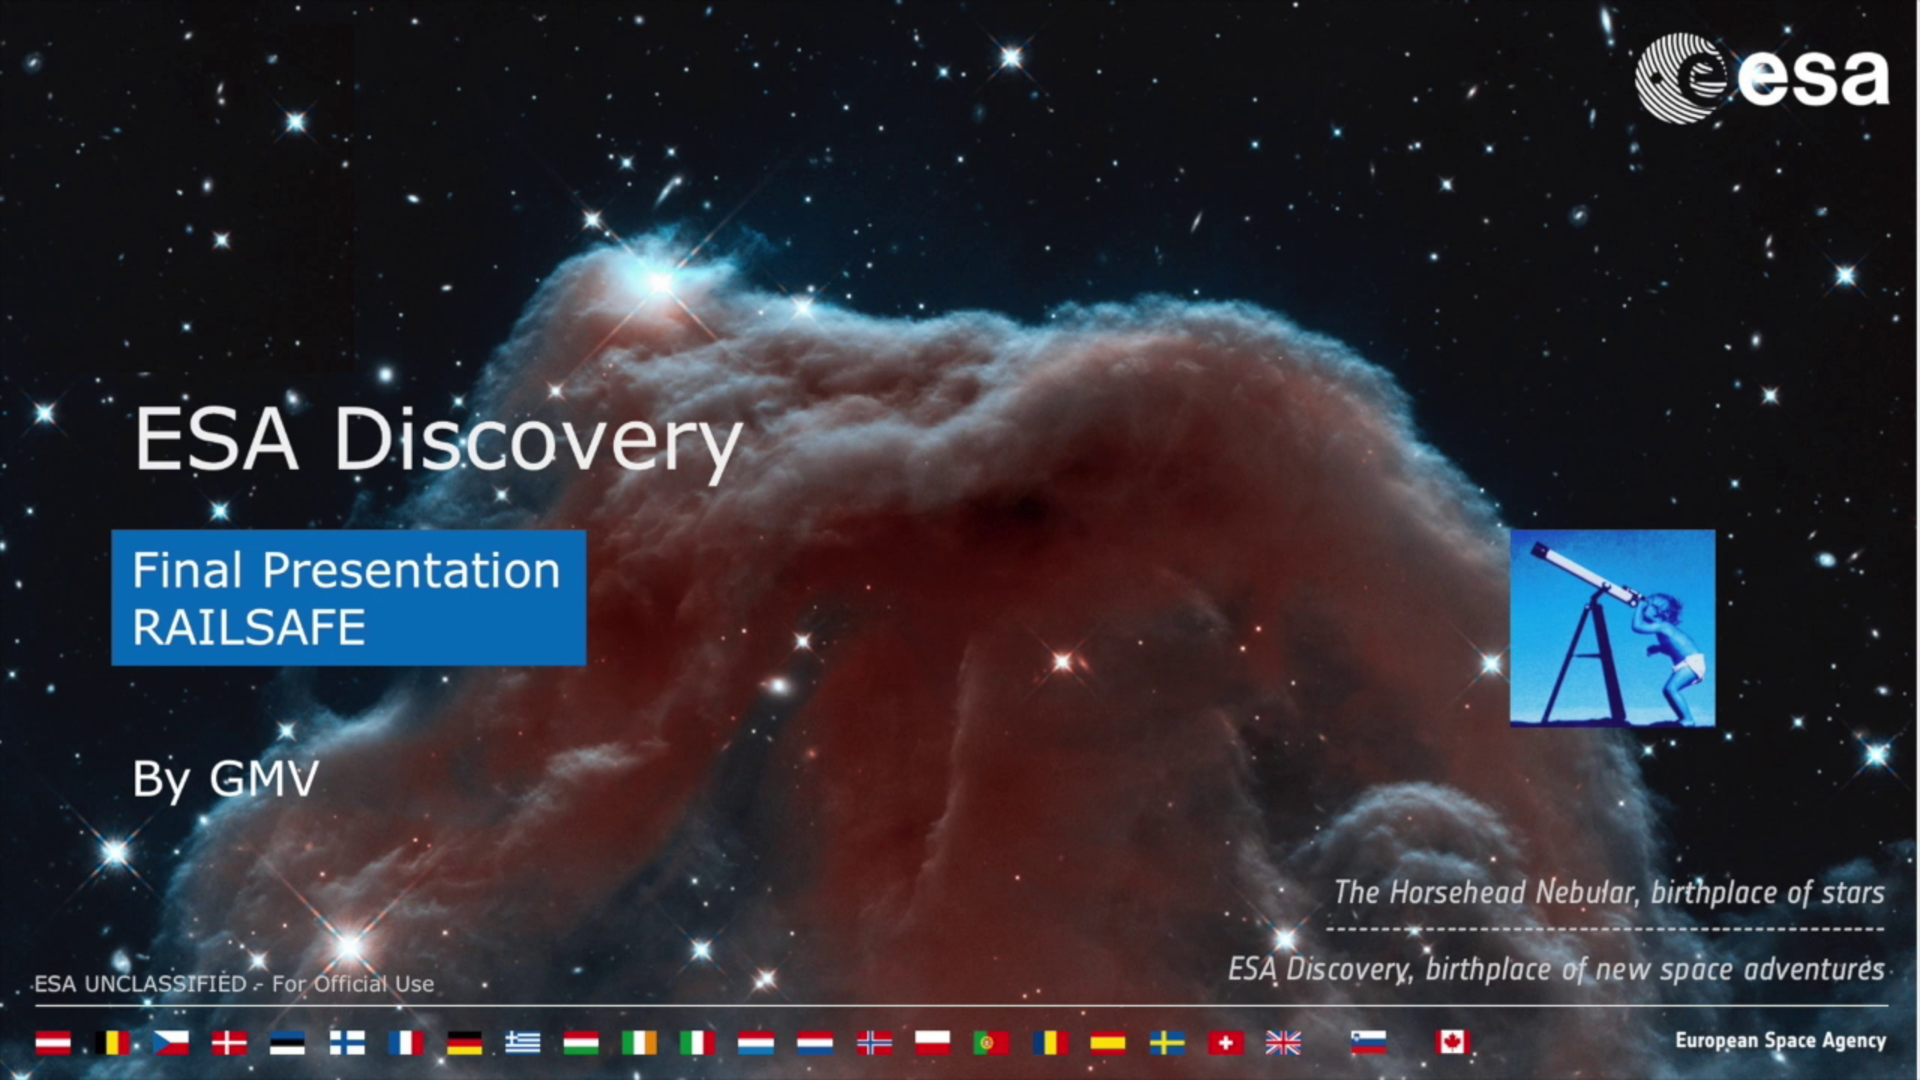Select the Germany flag icon

pos(464,1043)
